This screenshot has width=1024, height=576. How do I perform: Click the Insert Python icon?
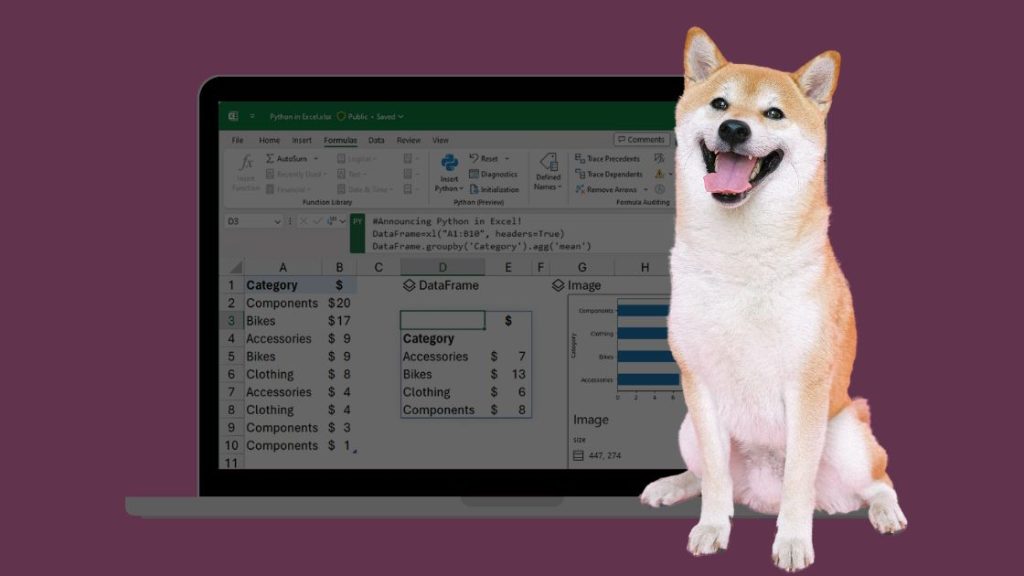click(449, 163)
